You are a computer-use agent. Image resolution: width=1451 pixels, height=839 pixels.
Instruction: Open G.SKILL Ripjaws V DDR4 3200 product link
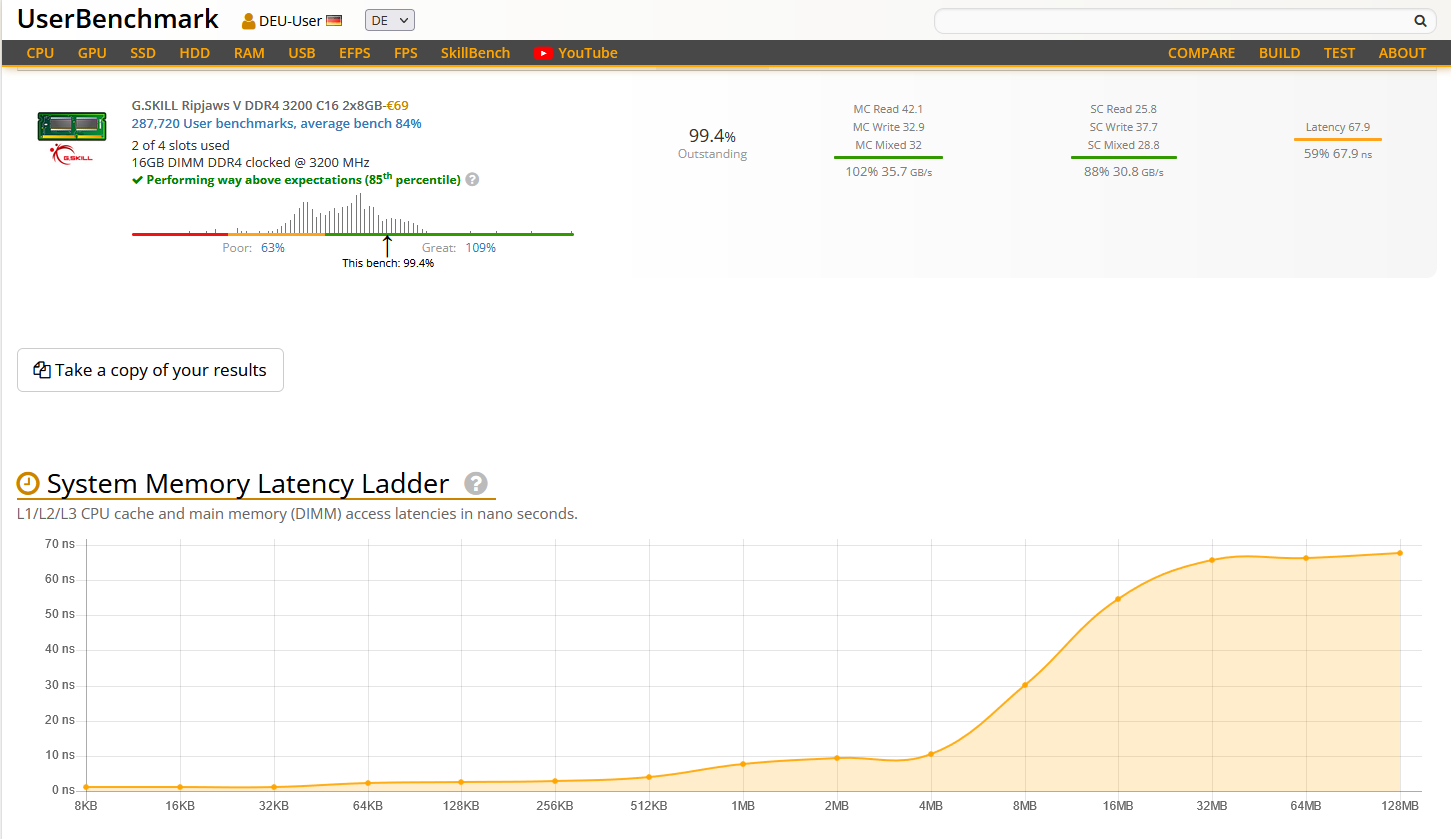257,105
